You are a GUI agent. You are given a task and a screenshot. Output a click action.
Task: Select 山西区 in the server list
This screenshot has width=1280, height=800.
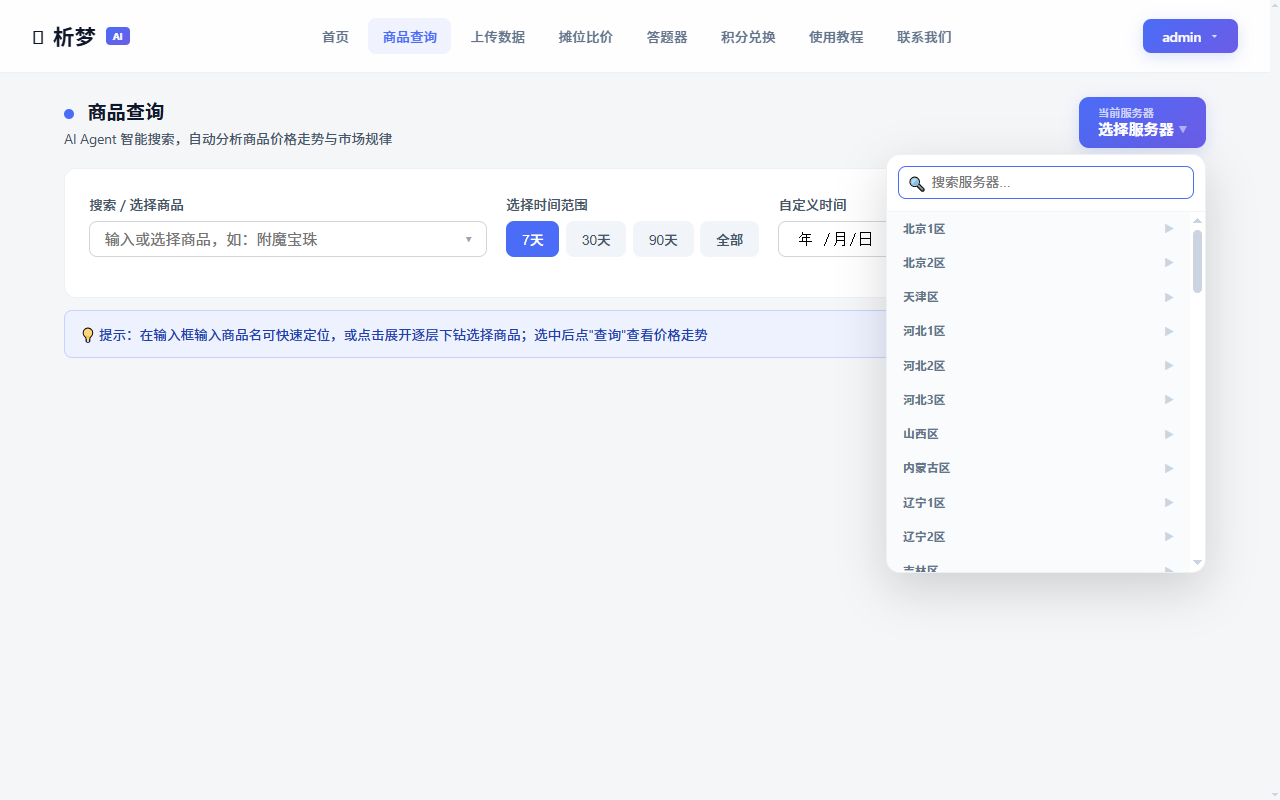click(x=1038, y=434)
